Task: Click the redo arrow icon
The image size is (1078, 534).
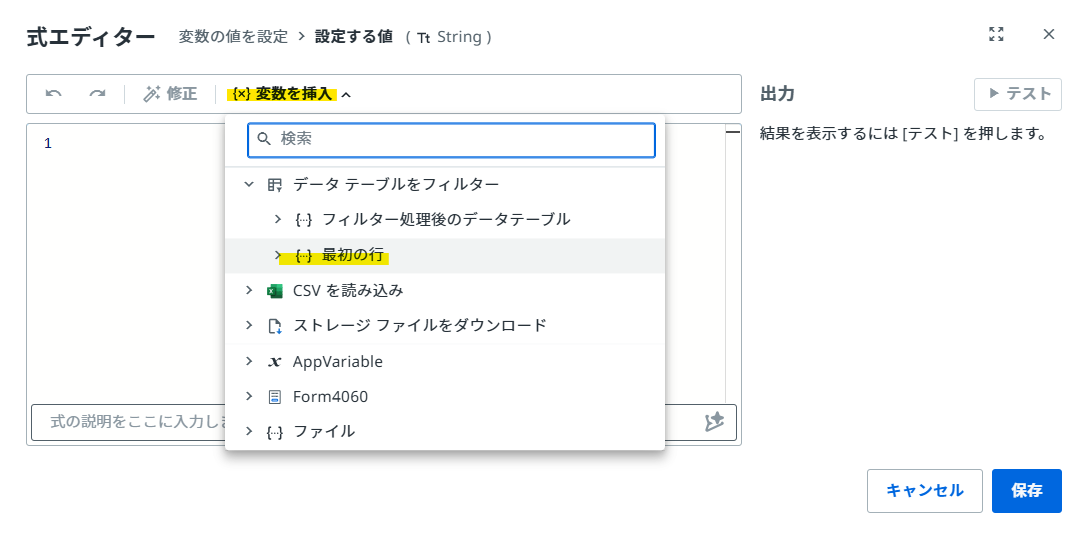Action: tap(97, 94)
